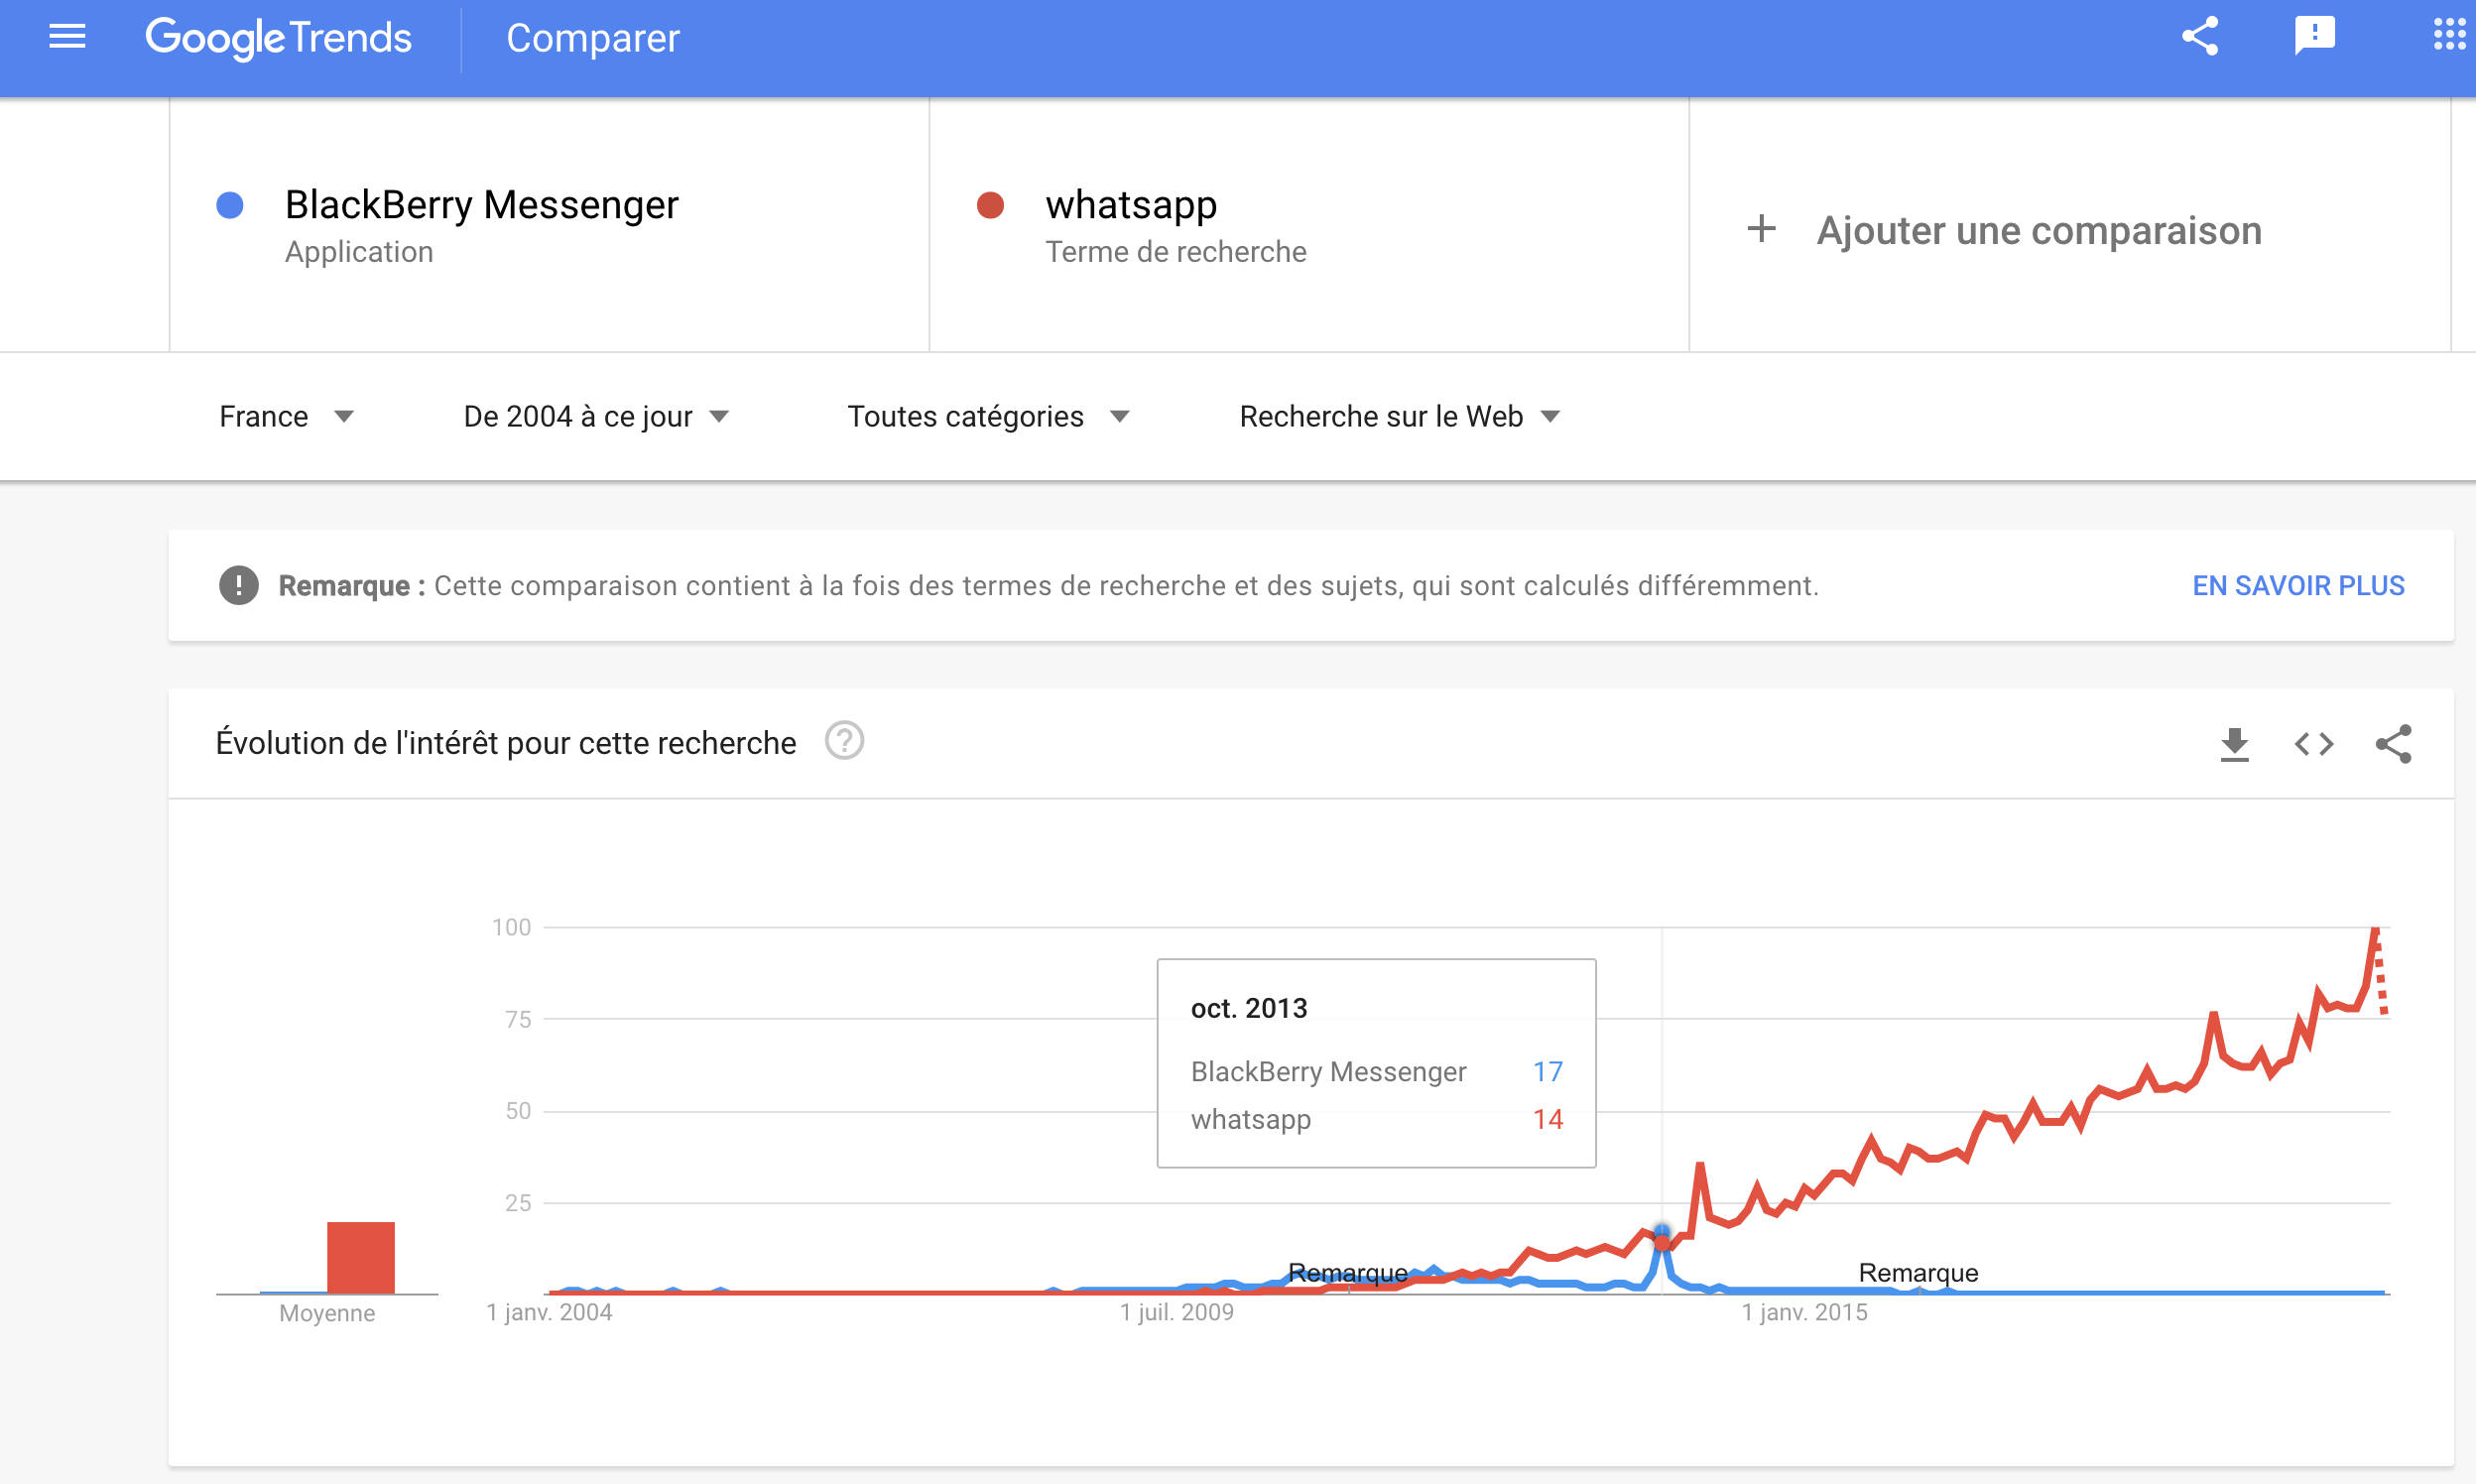This screenshot has width=2476, height=1484.
Task: Expand the France region dropdown
Action: [286, 416]
